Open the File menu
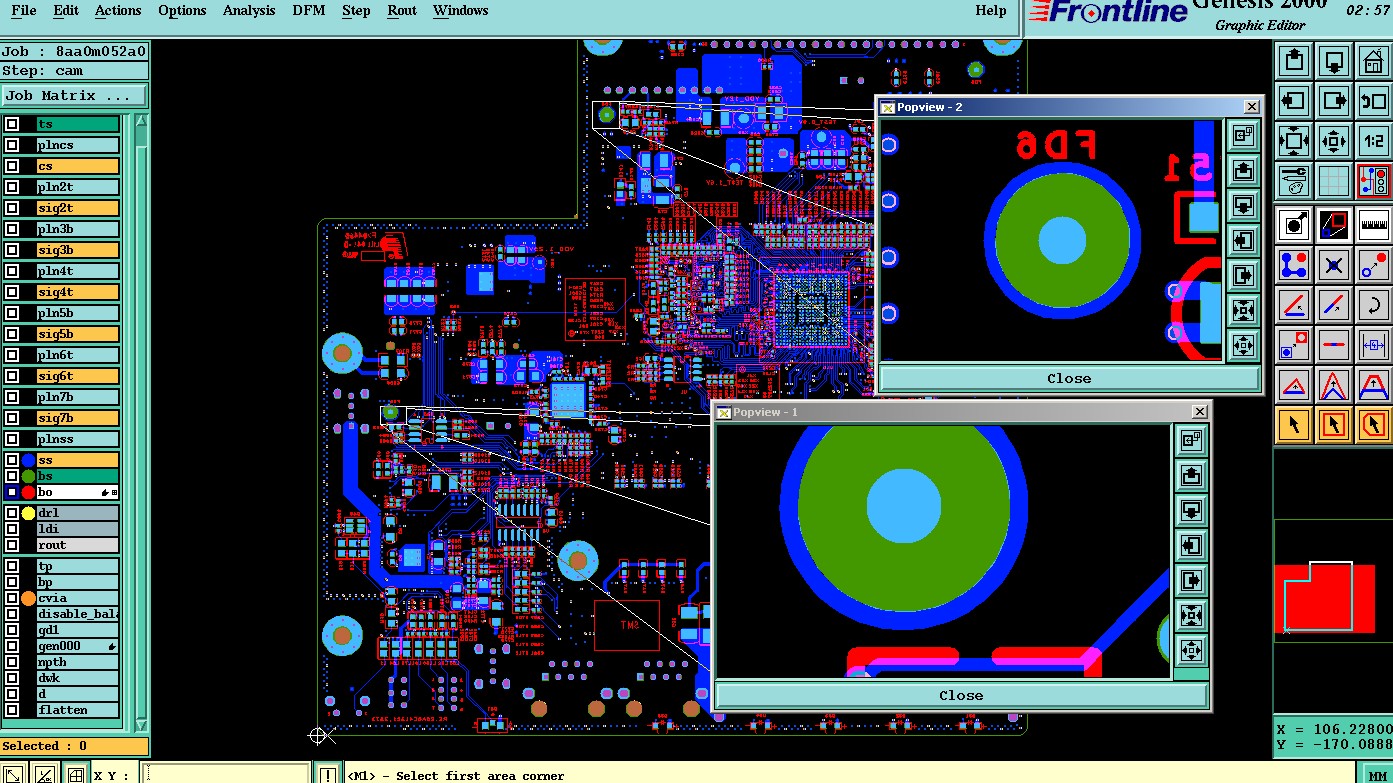This screenshot has height=783, width=1393. 24,11
